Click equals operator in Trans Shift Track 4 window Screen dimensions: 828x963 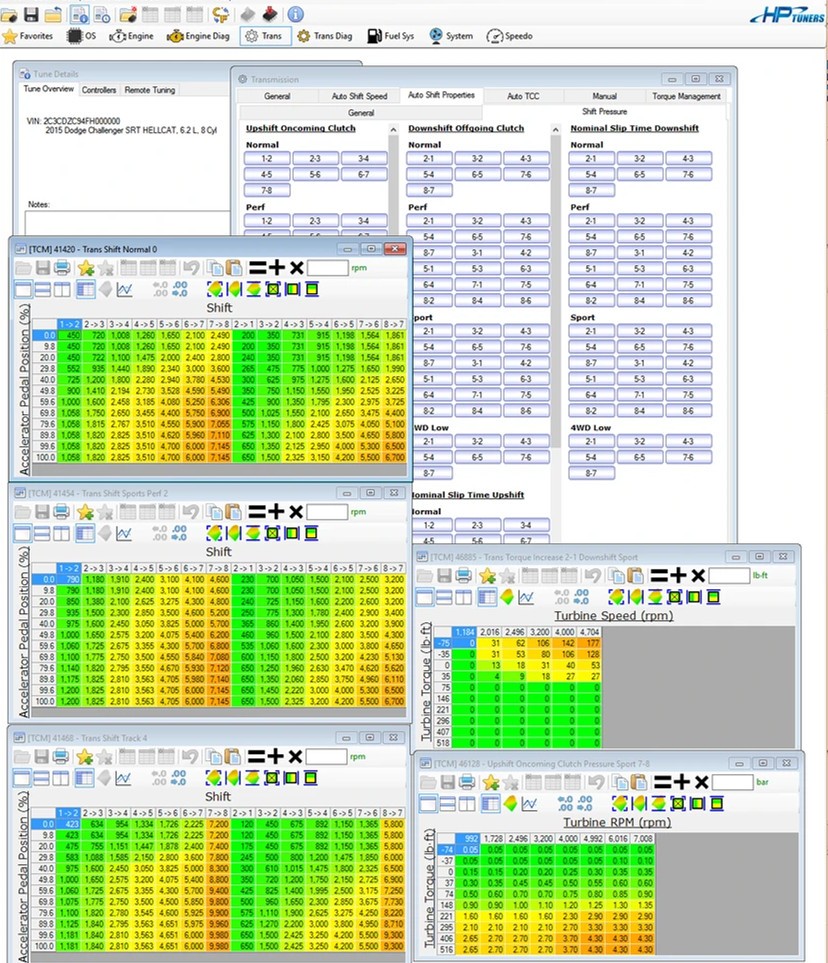257,756
